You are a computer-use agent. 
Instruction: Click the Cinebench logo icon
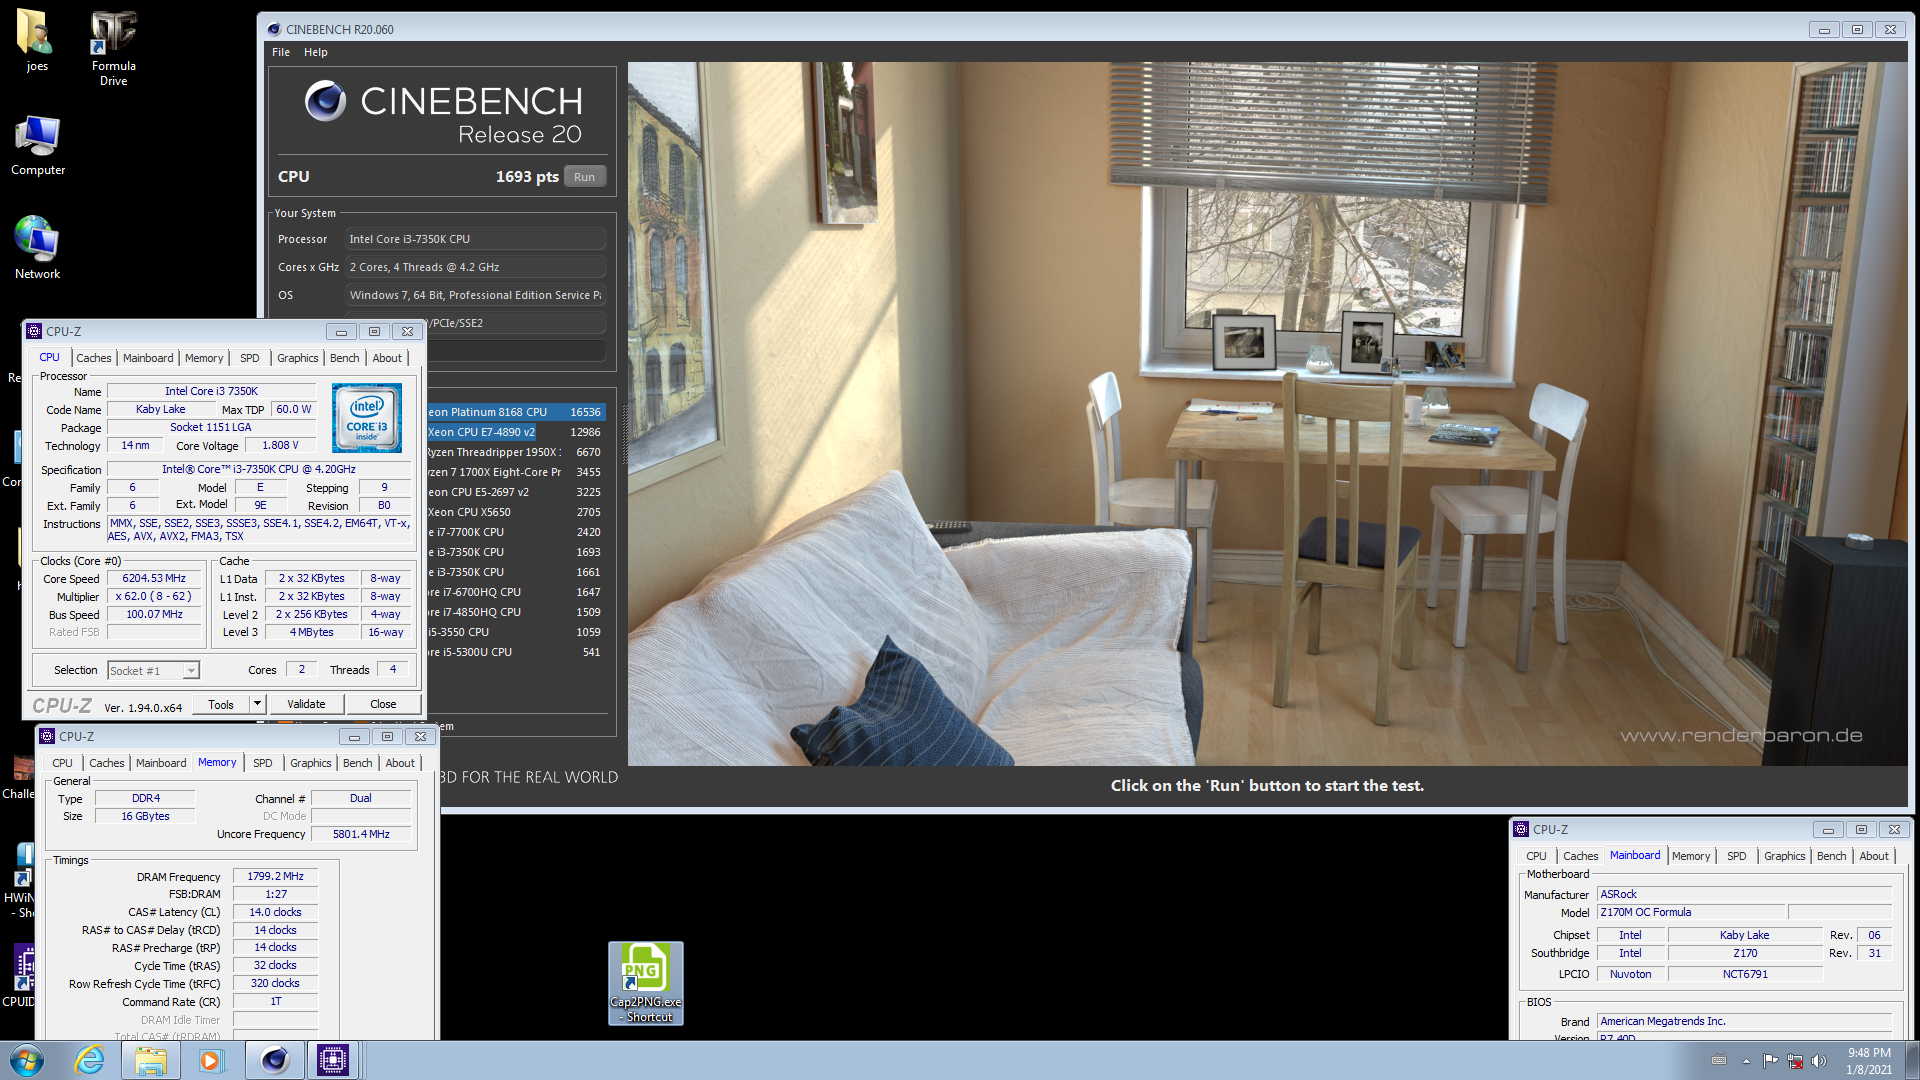[x=325, y=101]
